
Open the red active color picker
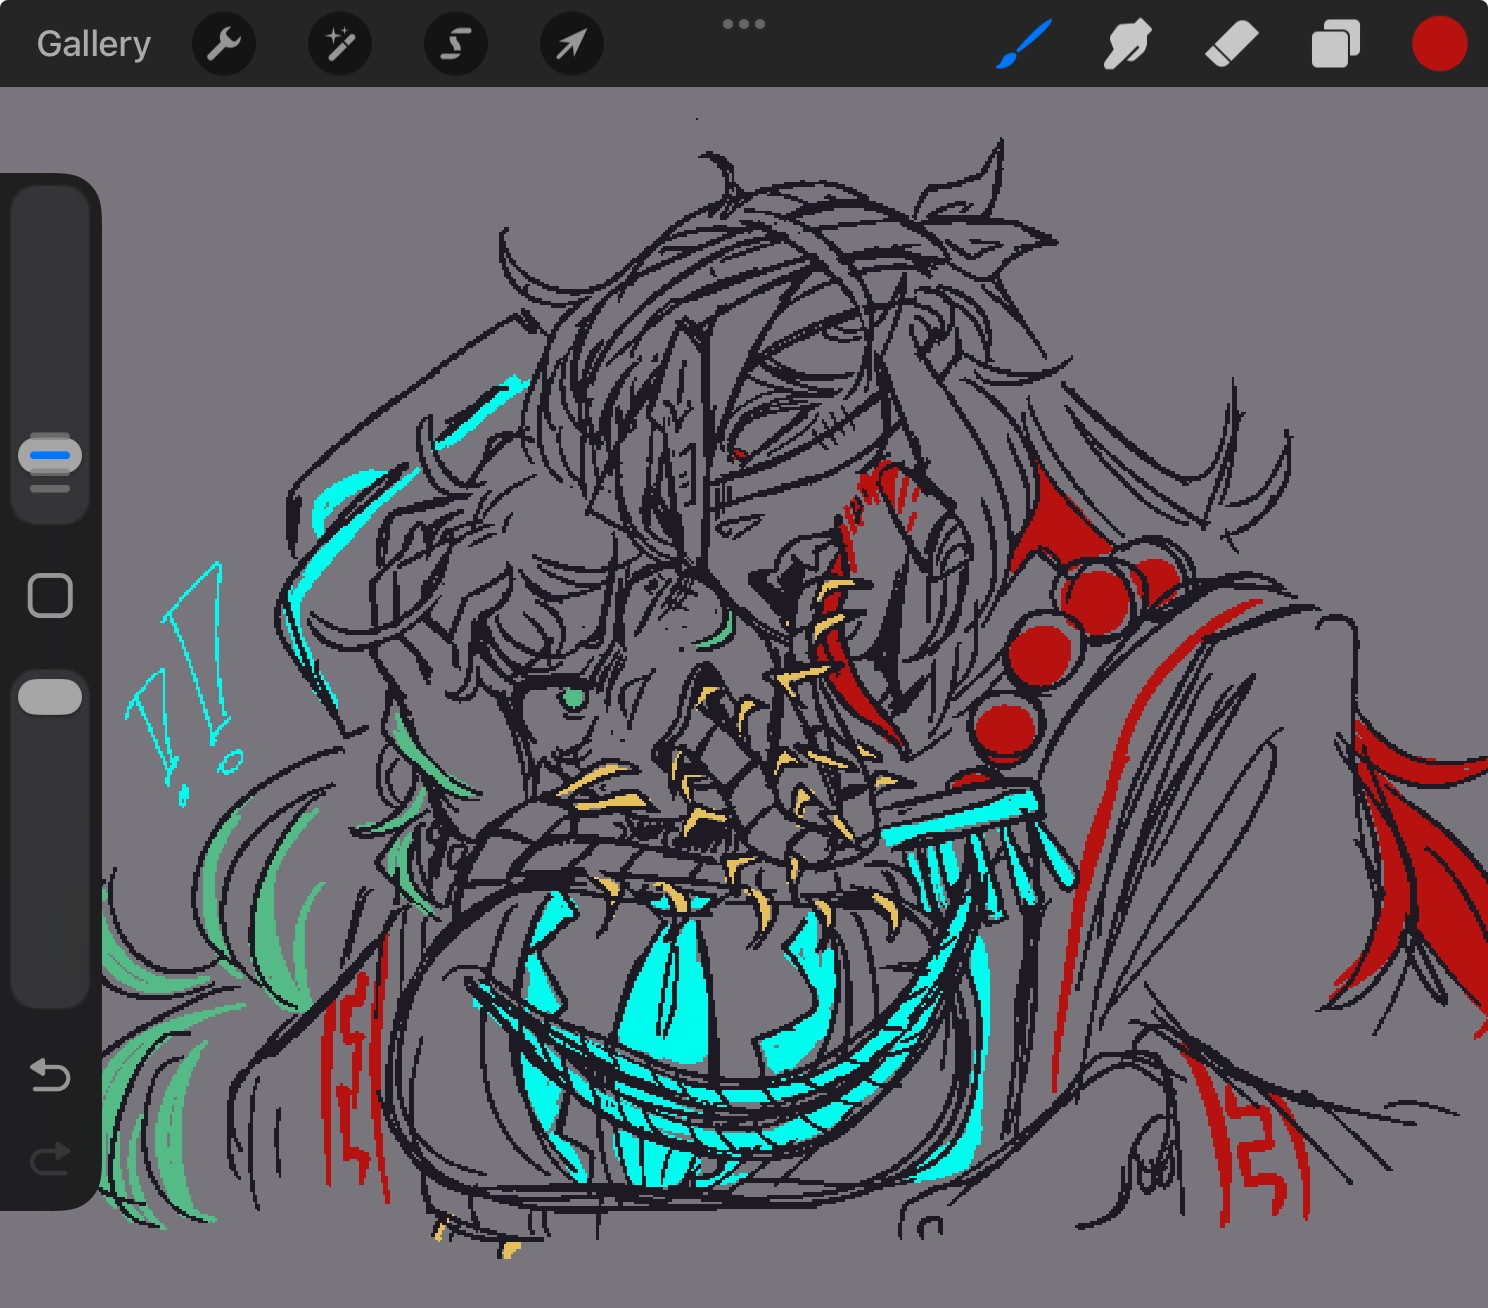pos(1439,44)
